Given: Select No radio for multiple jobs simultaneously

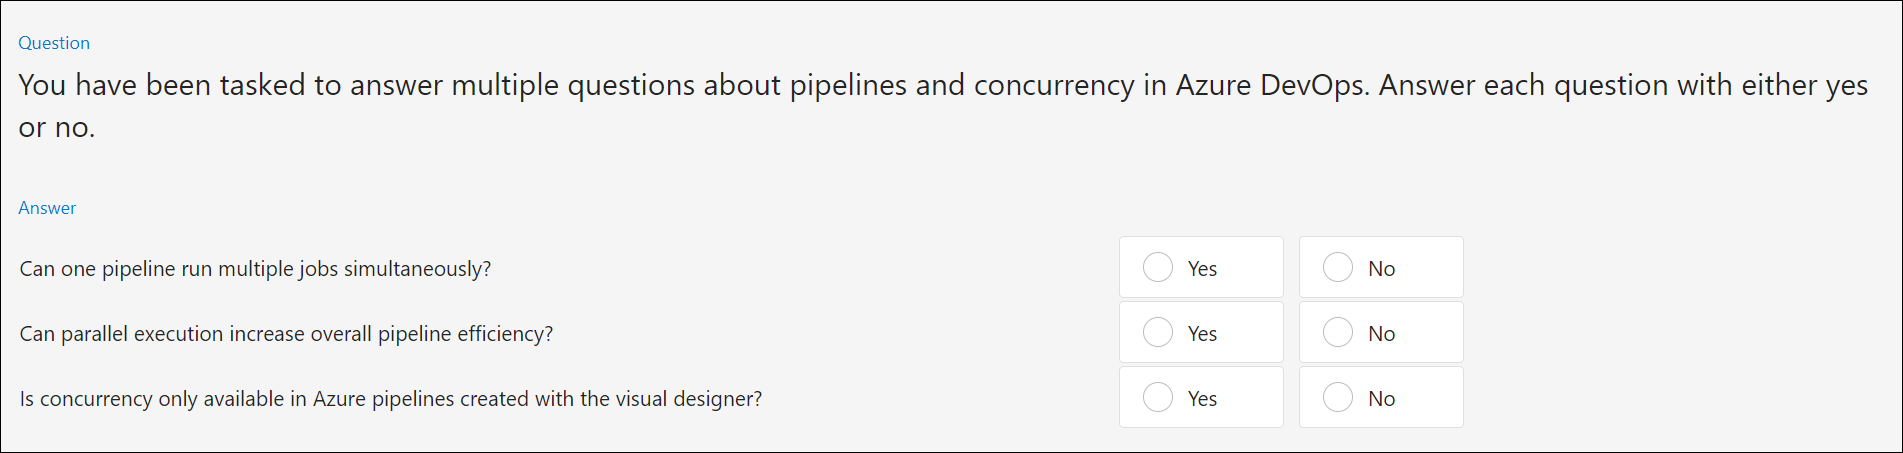Looking at the screenshot, I should [x=1337, y=267].
